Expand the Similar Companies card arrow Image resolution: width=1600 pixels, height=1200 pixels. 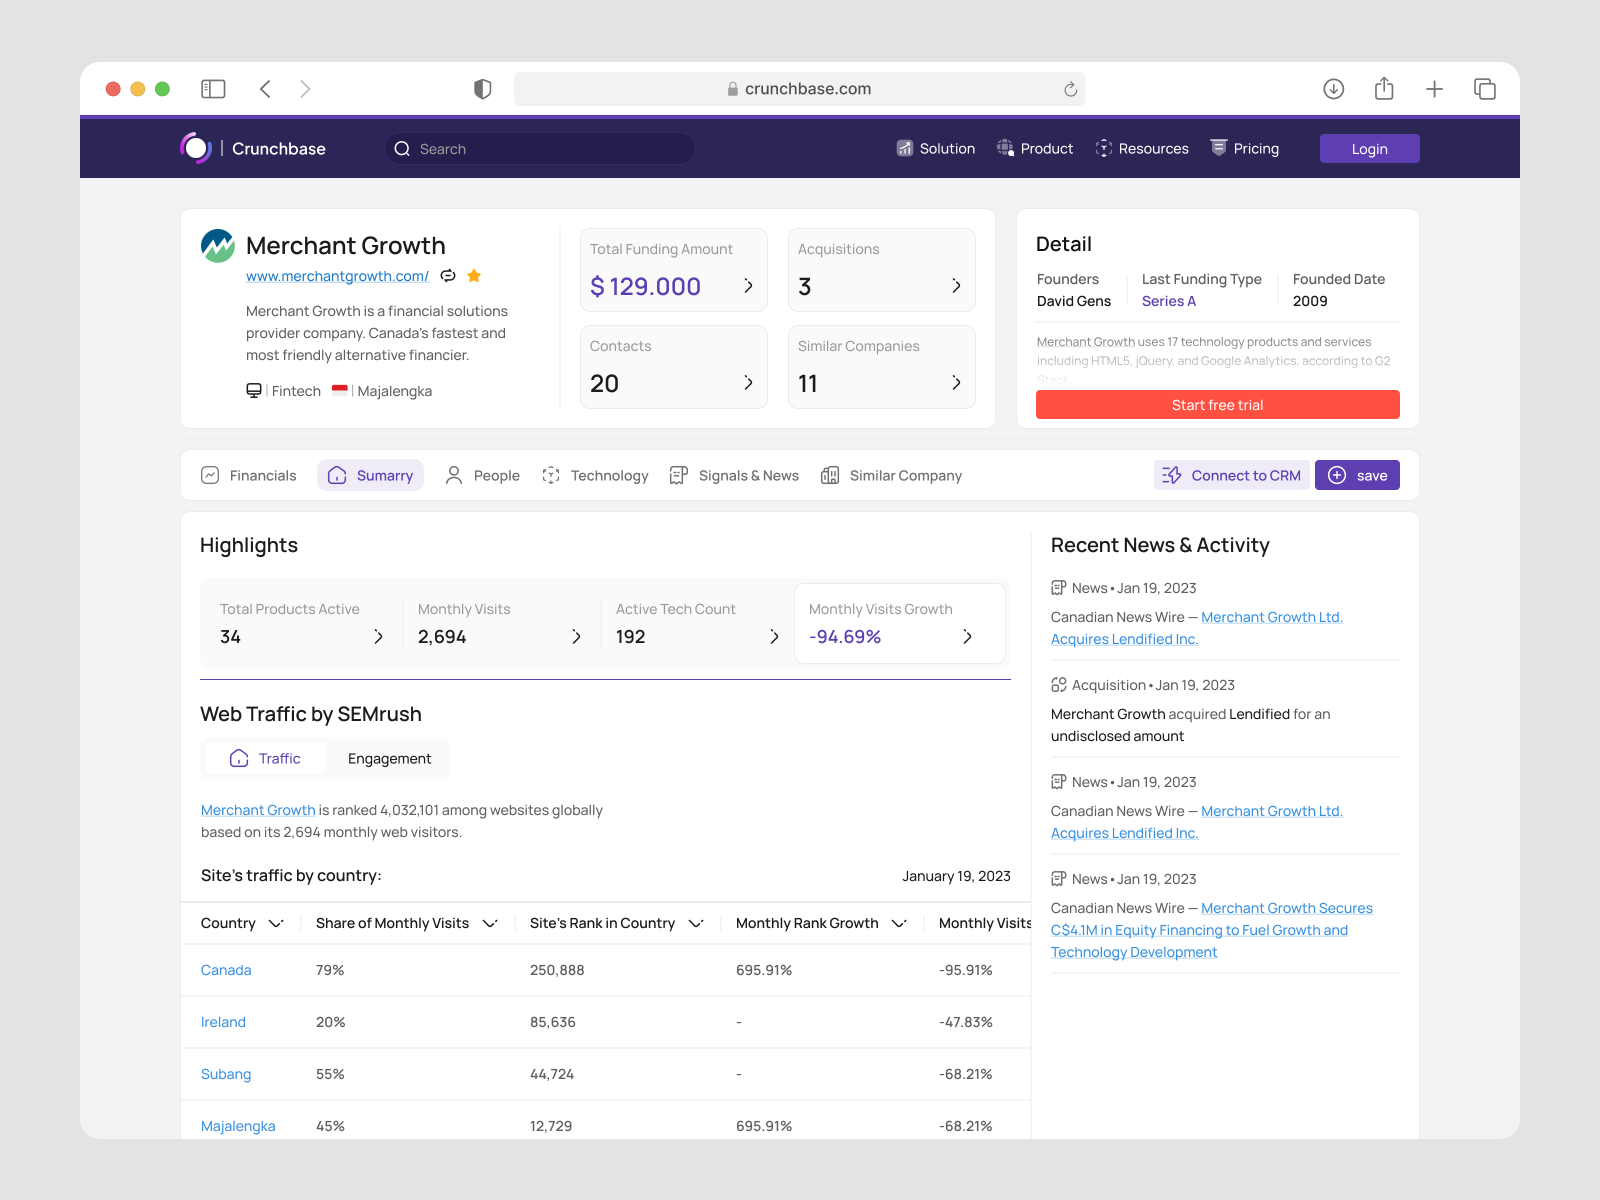click(x=956, y=383)
